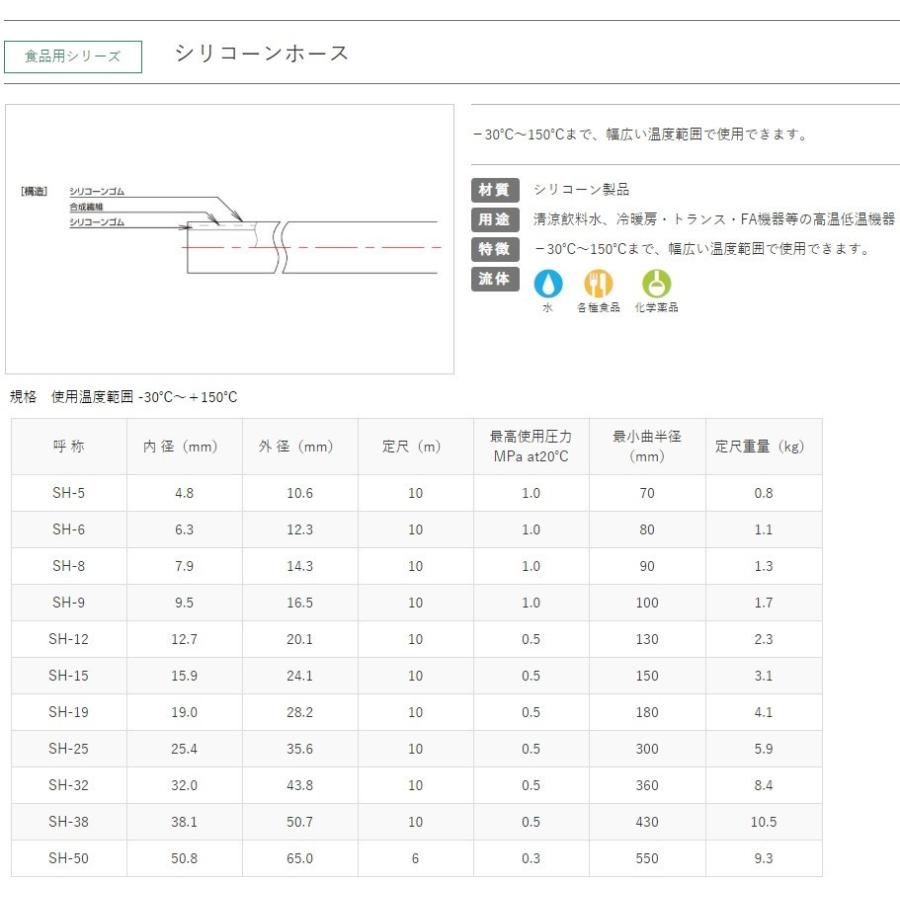
Task: Click inner diameter value 12.7
Action: click(x=184, y=639)
